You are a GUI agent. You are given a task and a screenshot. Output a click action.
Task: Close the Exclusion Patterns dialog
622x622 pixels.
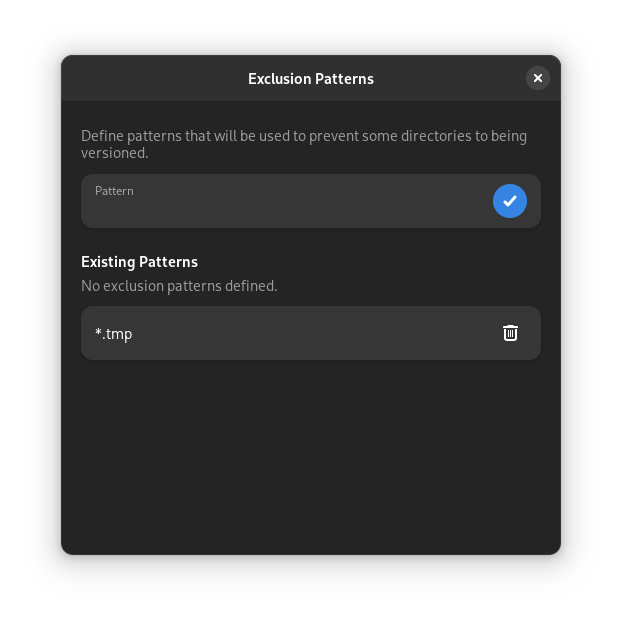click(x=538, y=78)
